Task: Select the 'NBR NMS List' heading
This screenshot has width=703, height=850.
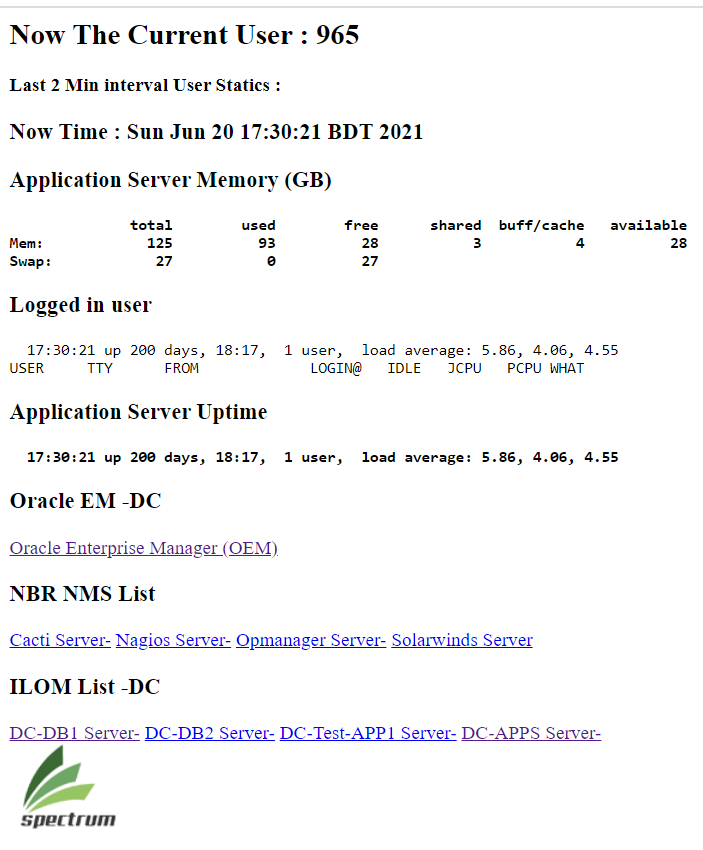Action: pos(82,594)
